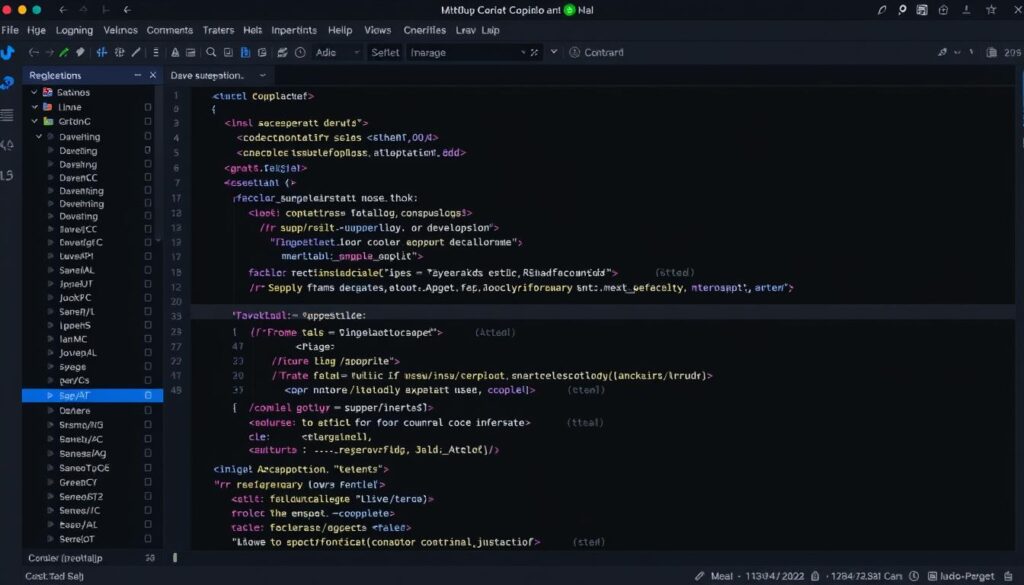Toggle checkbox on Linne row
This screenshot has width=1024, height=585.
click(148, 107)
